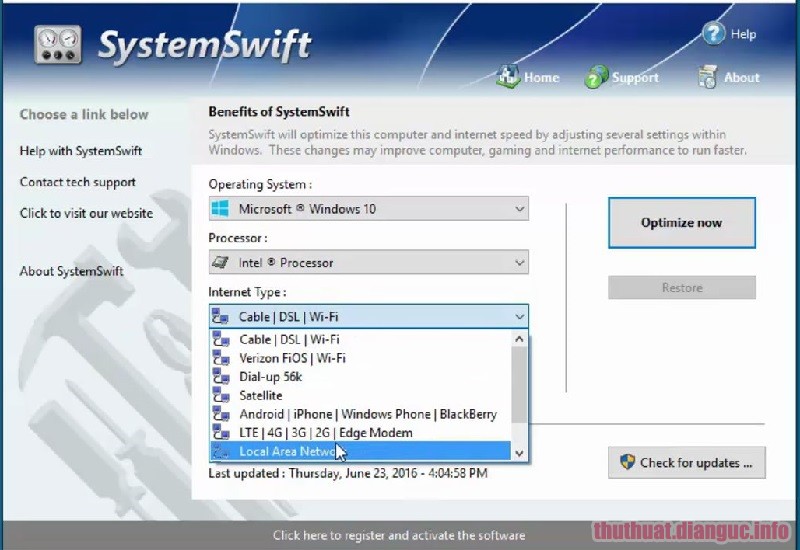Choose LTE | 4G | 3G | 2G | Edge Modem
The width and height of the screenshot is (800, 550).
[x=361, y=432]
